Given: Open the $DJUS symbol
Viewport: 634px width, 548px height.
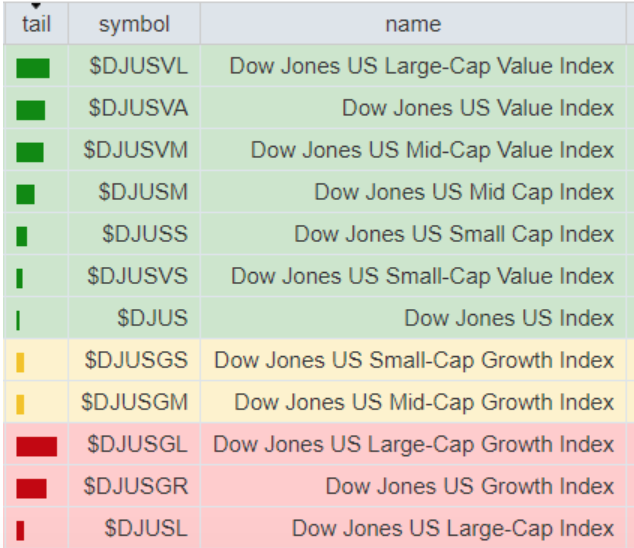Looking at the screenshot, I should 152,318.
